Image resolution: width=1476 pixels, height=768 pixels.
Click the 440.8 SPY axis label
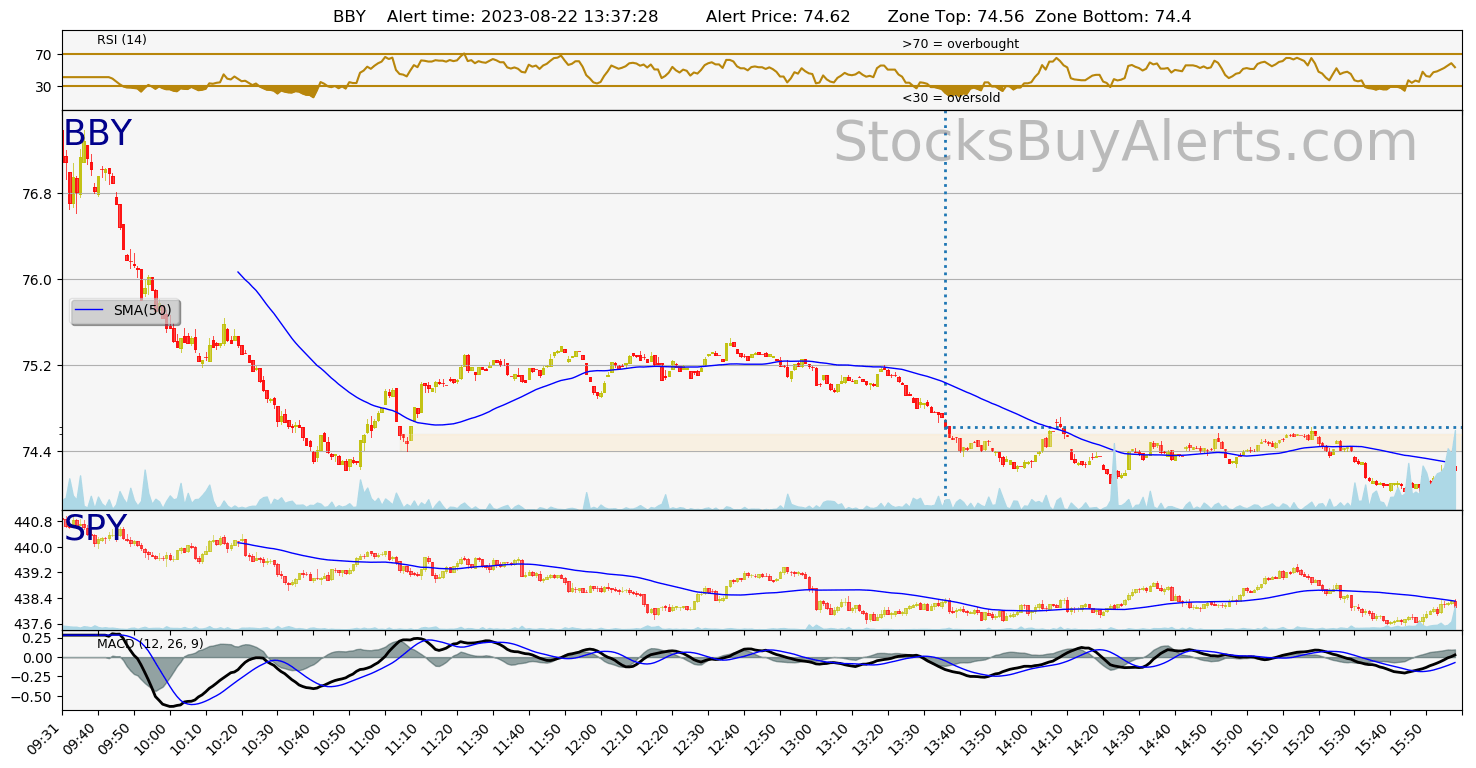(31, 522)
